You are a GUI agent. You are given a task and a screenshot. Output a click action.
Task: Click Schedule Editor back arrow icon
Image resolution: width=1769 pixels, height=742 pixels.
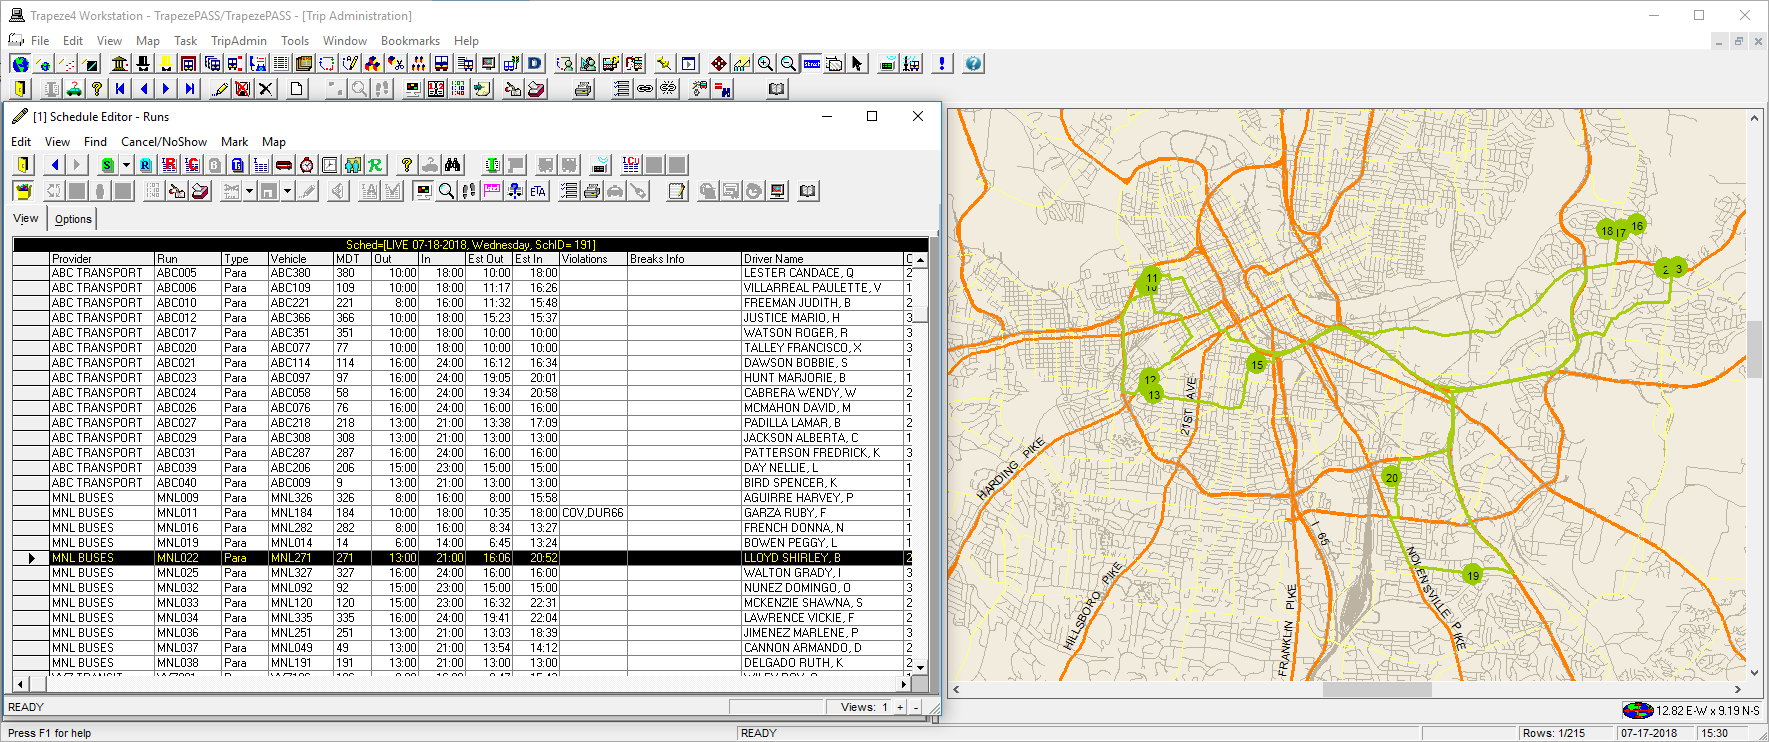coord(54,165)
